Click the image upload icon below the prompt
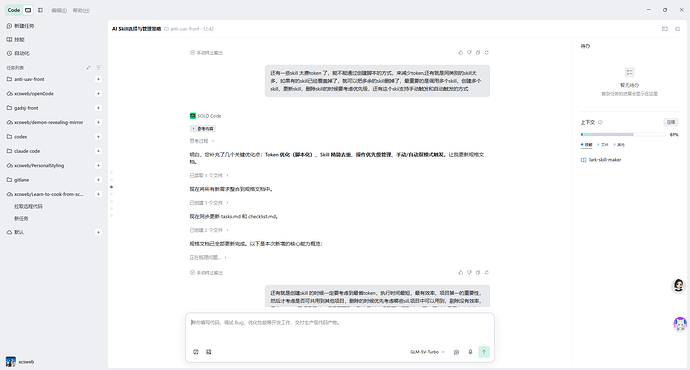Viewport: 690px width, 370px height. pyautogui.click(x=209, y=352)
